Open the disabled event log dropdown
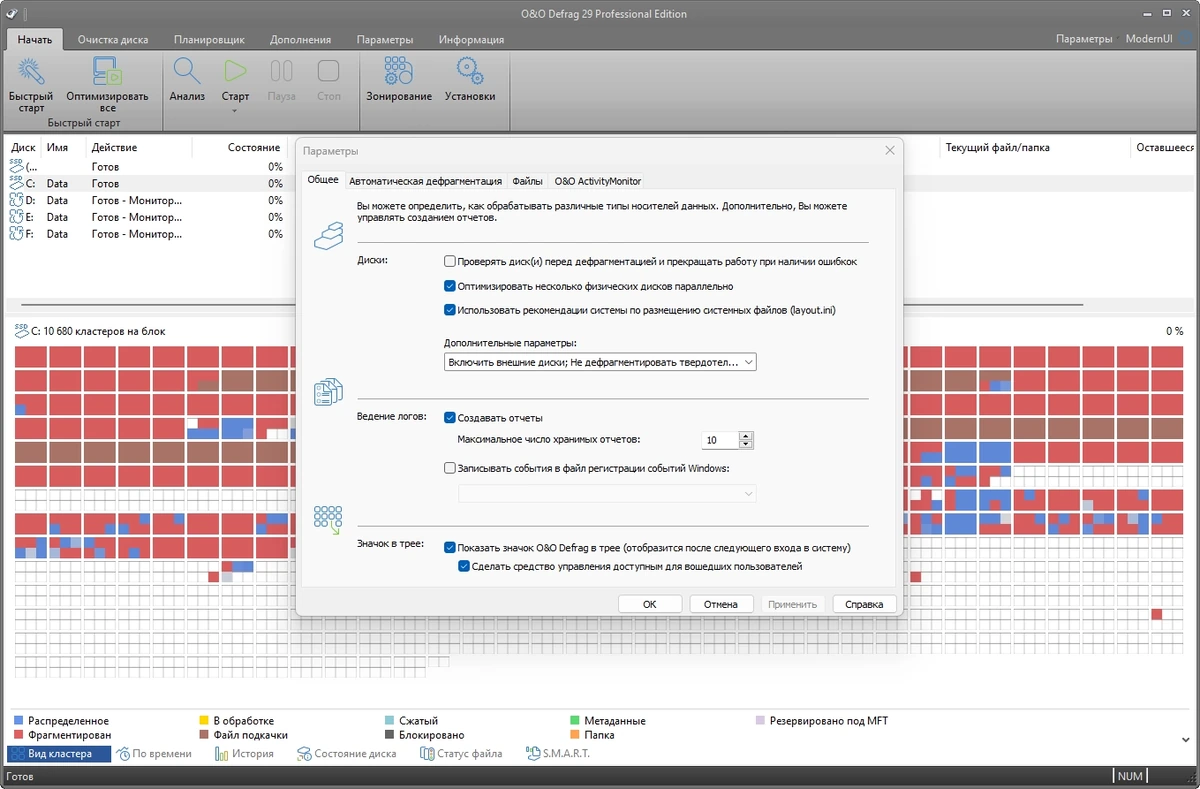This screenshot has width=1200, height=789. click(607, 493)
